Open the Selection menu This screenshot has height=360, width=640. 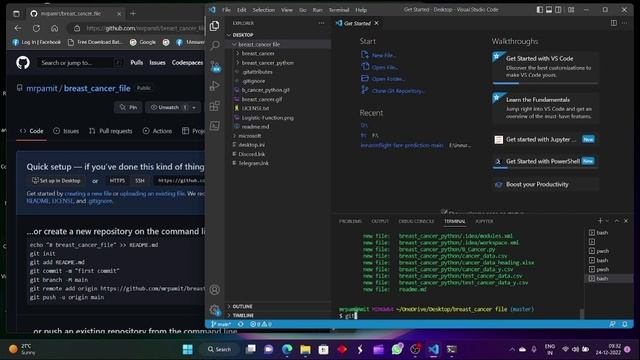(x=264, y=10)
